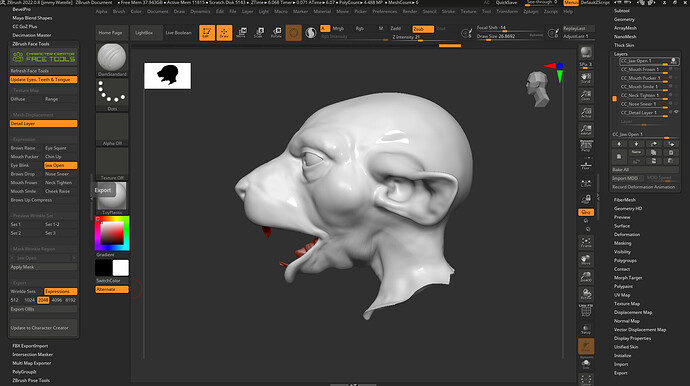Click the white secondary color swatch

[x=121, y=268]
